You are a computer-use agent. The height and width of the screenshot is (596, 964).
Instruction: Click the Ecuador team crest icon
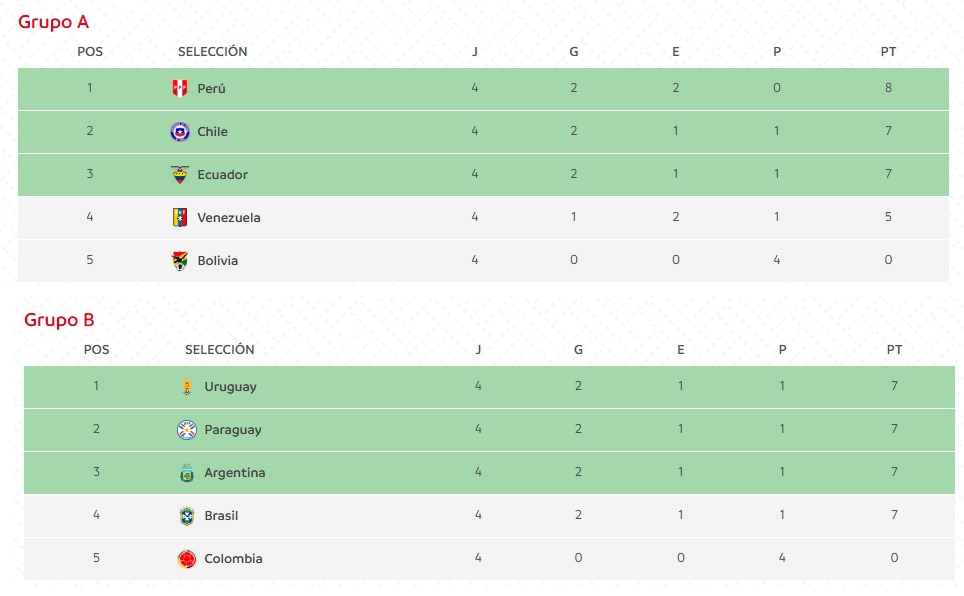(180, 174)
